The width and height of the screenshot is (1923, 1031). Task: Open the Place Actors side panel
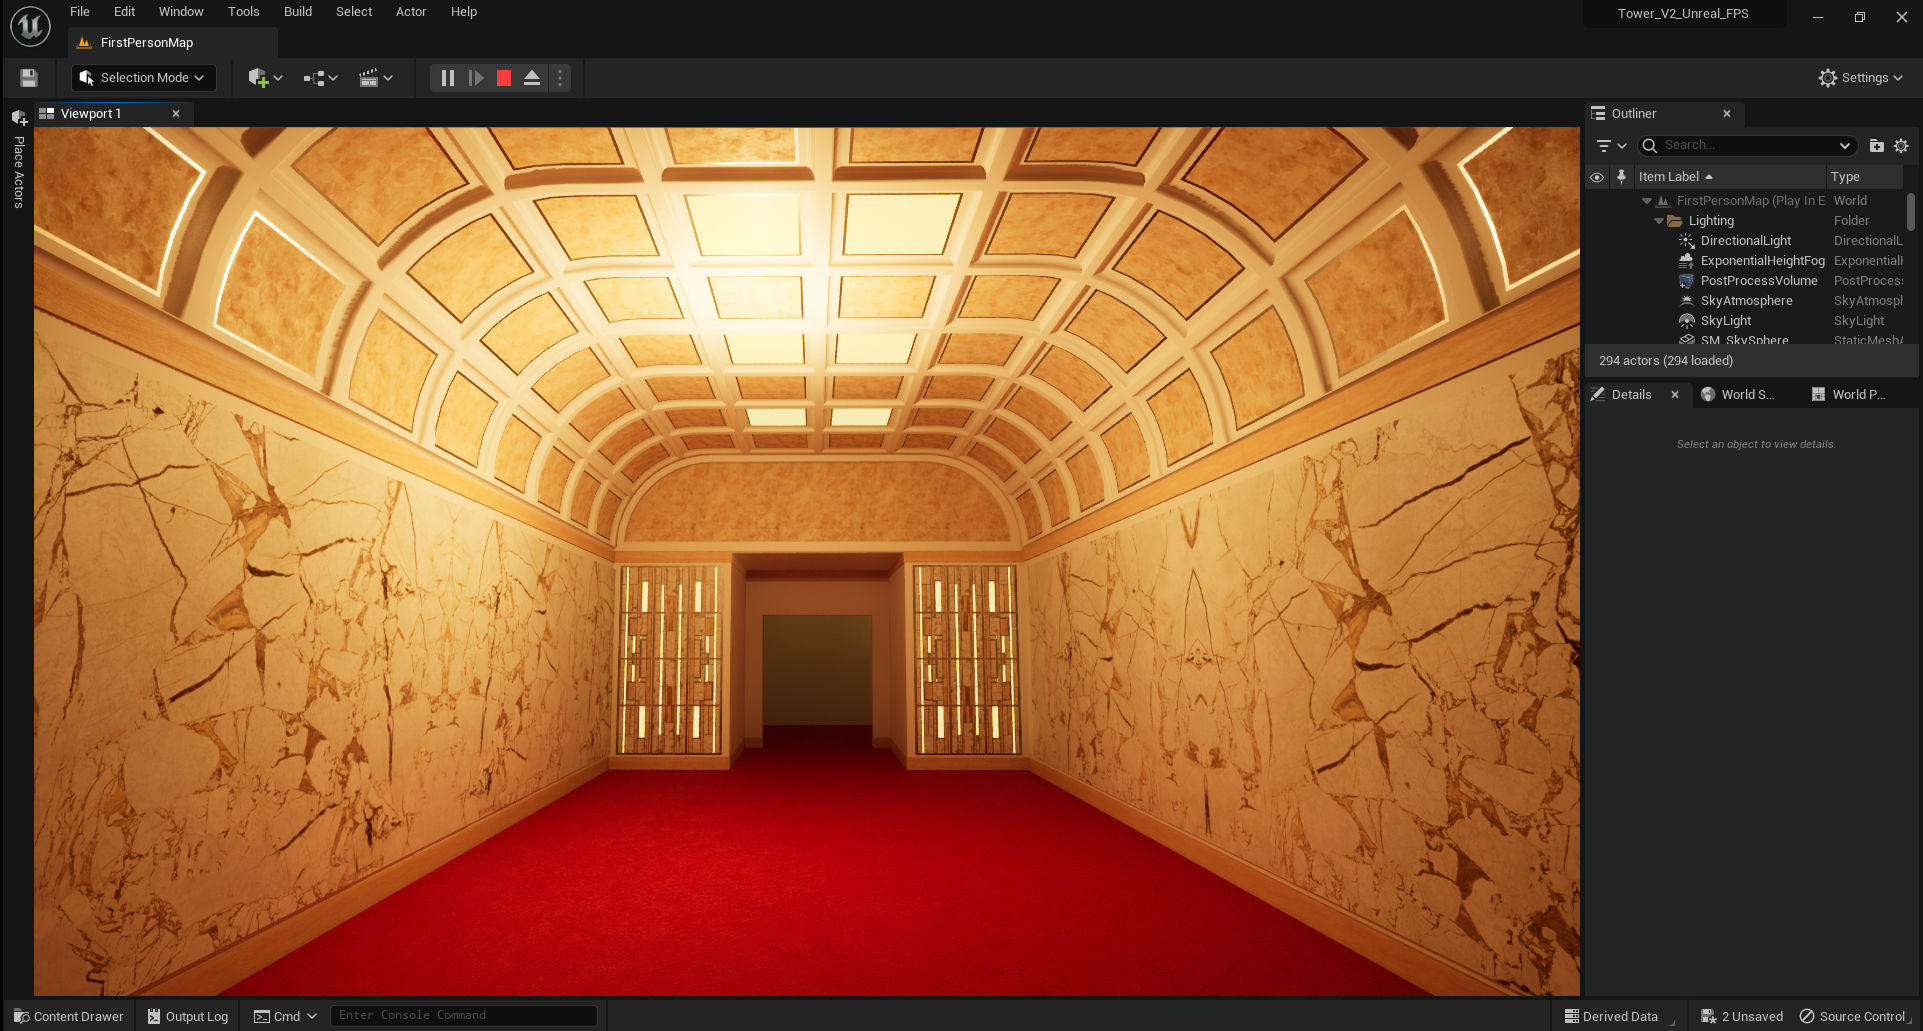18,160
